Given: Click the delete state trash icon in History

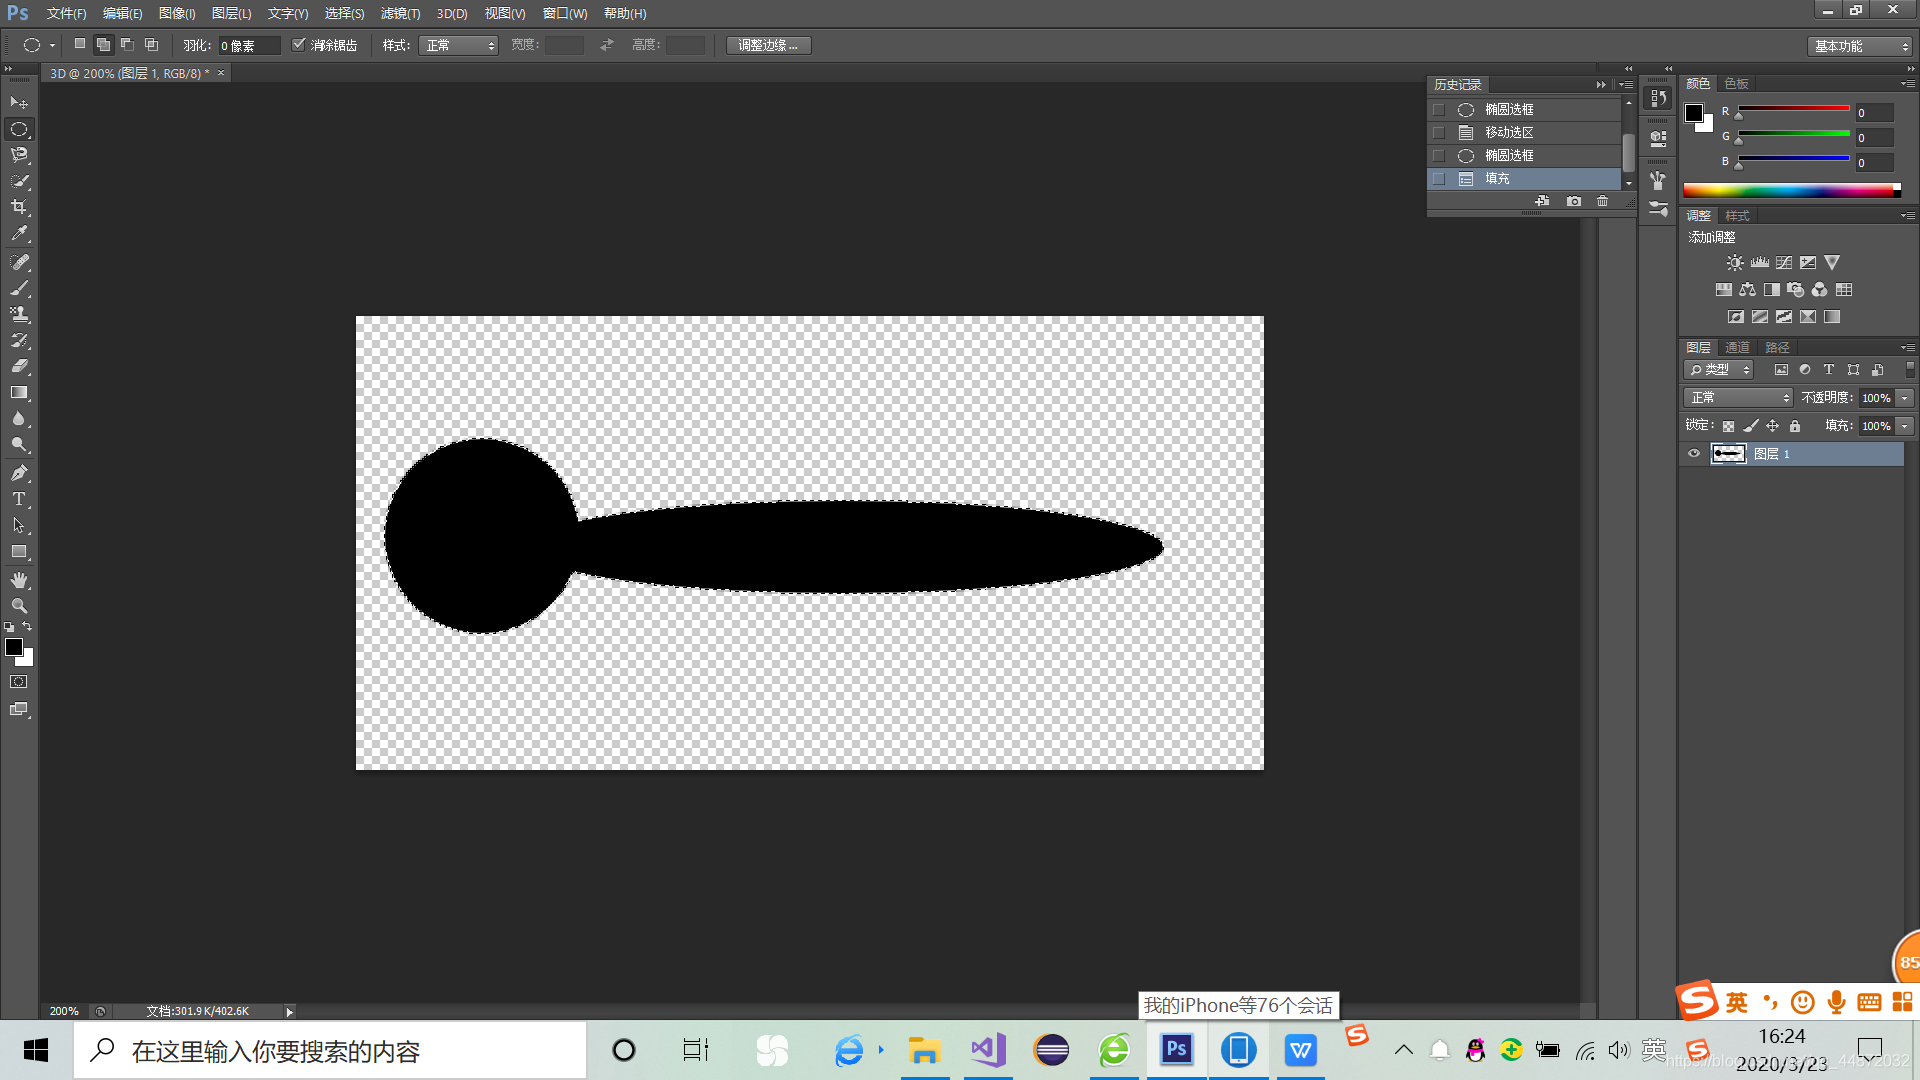Looking at the screenshot, I should (1603, 201).
